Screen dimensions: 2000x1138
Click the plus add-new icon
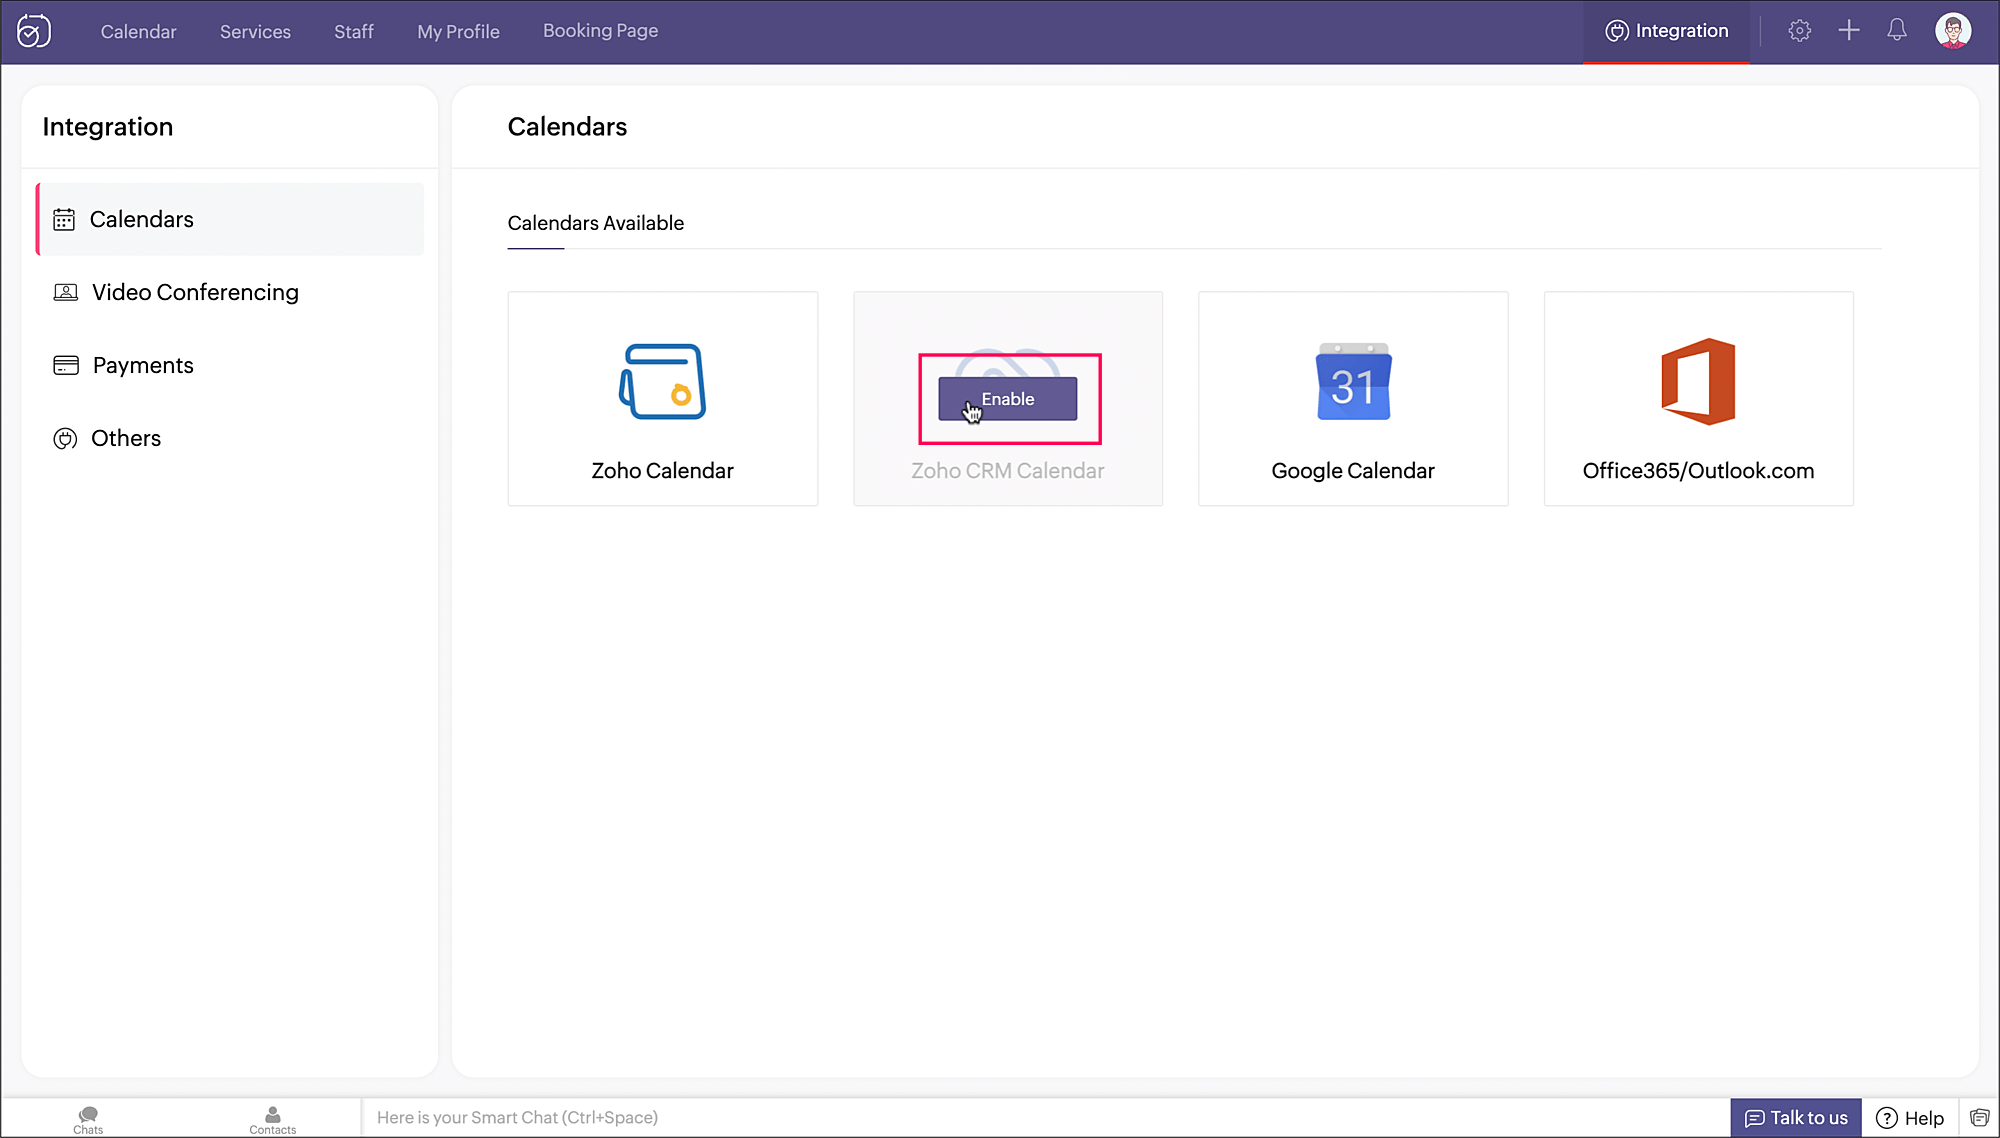click(1849, 31)
